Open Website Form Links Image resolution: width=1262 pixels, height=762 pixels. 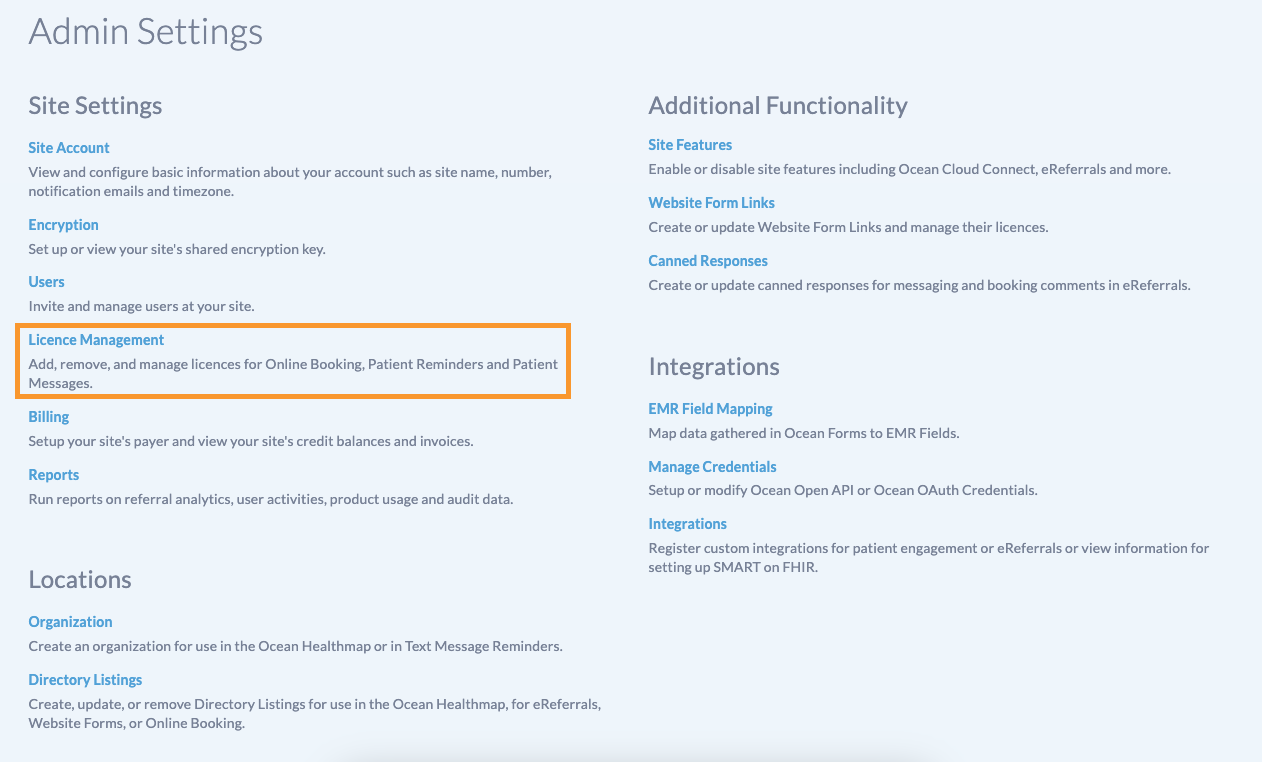712,203
